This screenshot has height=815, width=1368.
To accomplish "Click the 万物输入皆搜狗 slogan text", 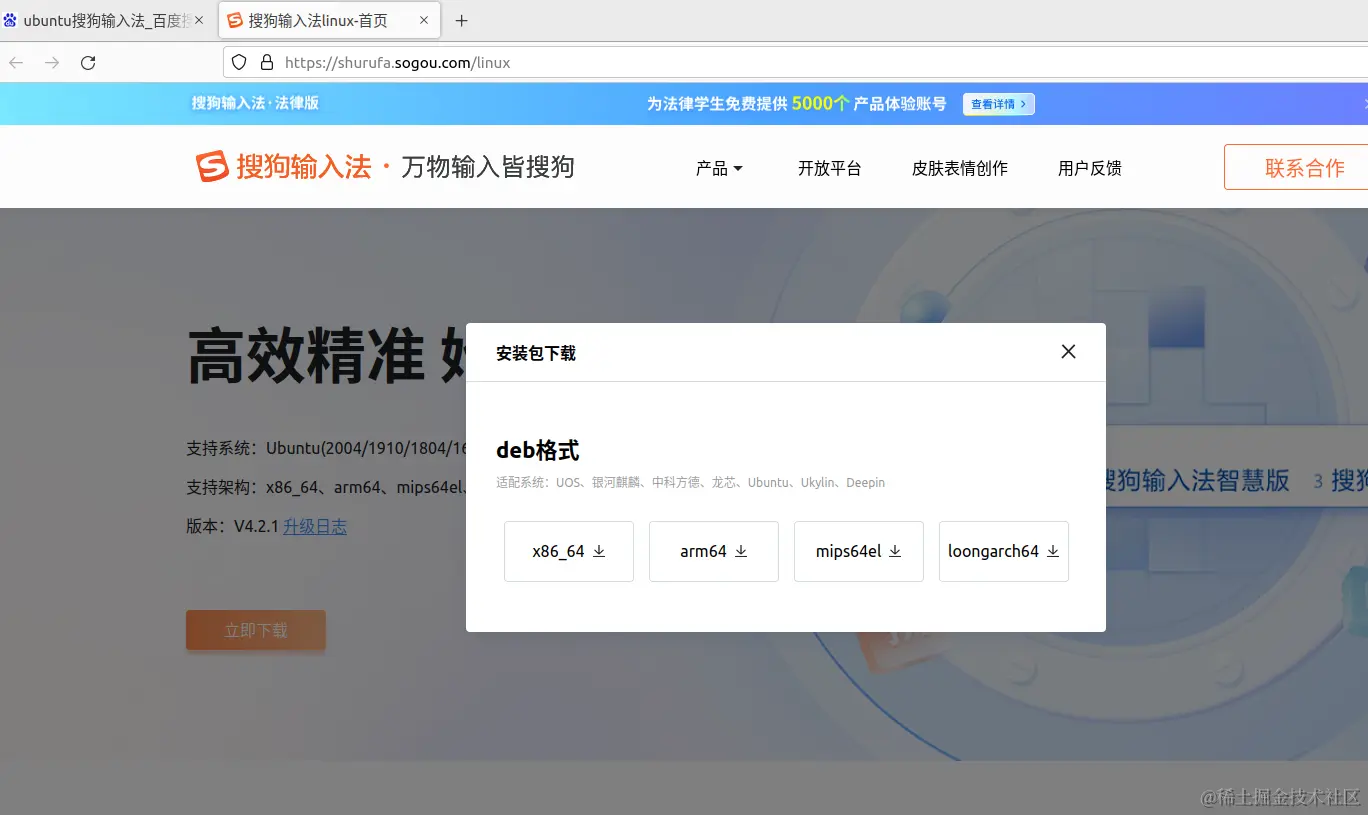I will 487,167.
